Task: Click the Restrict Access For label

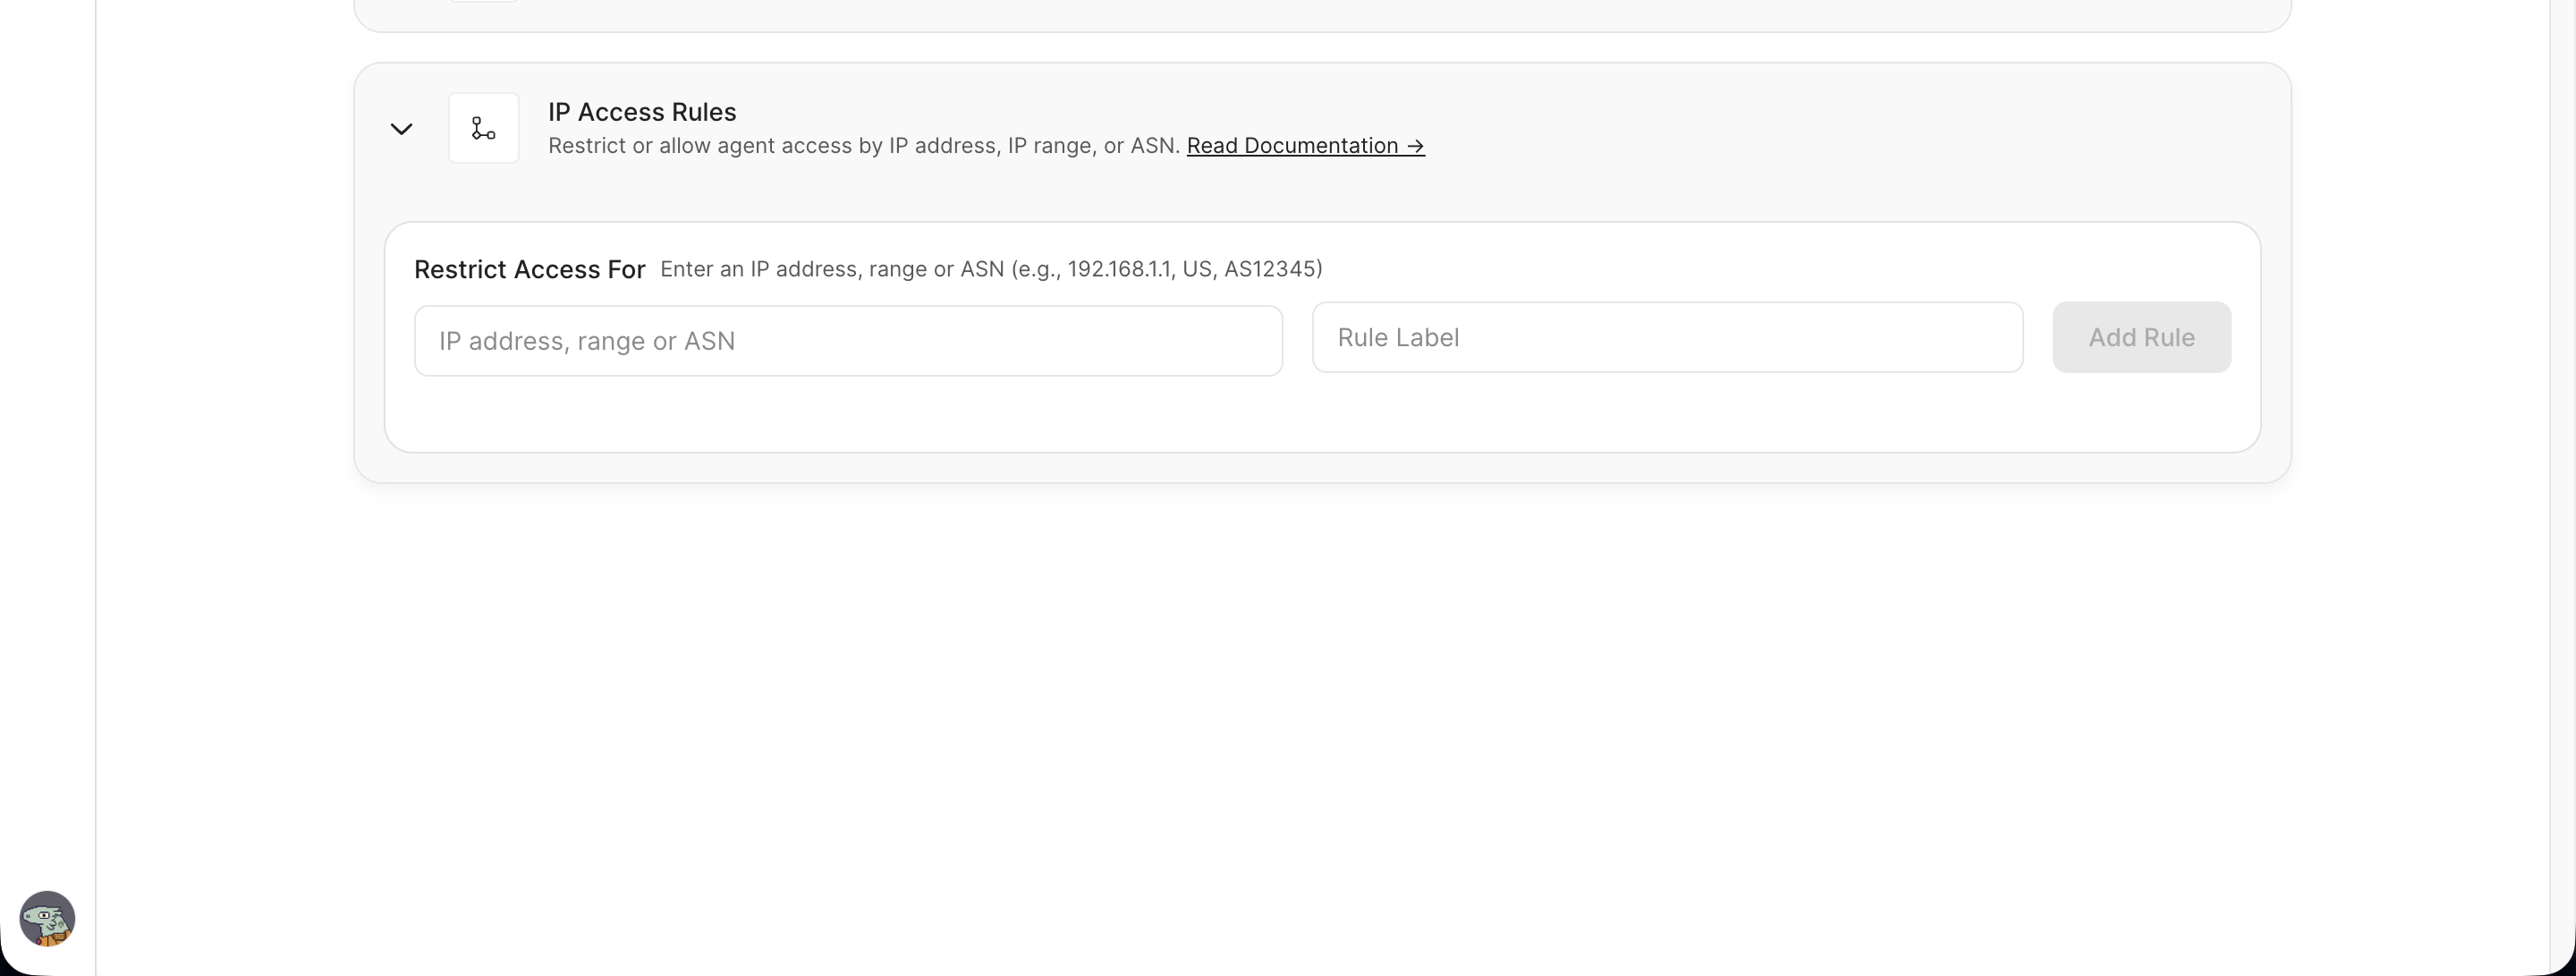Action: click(x=529, y=270)
